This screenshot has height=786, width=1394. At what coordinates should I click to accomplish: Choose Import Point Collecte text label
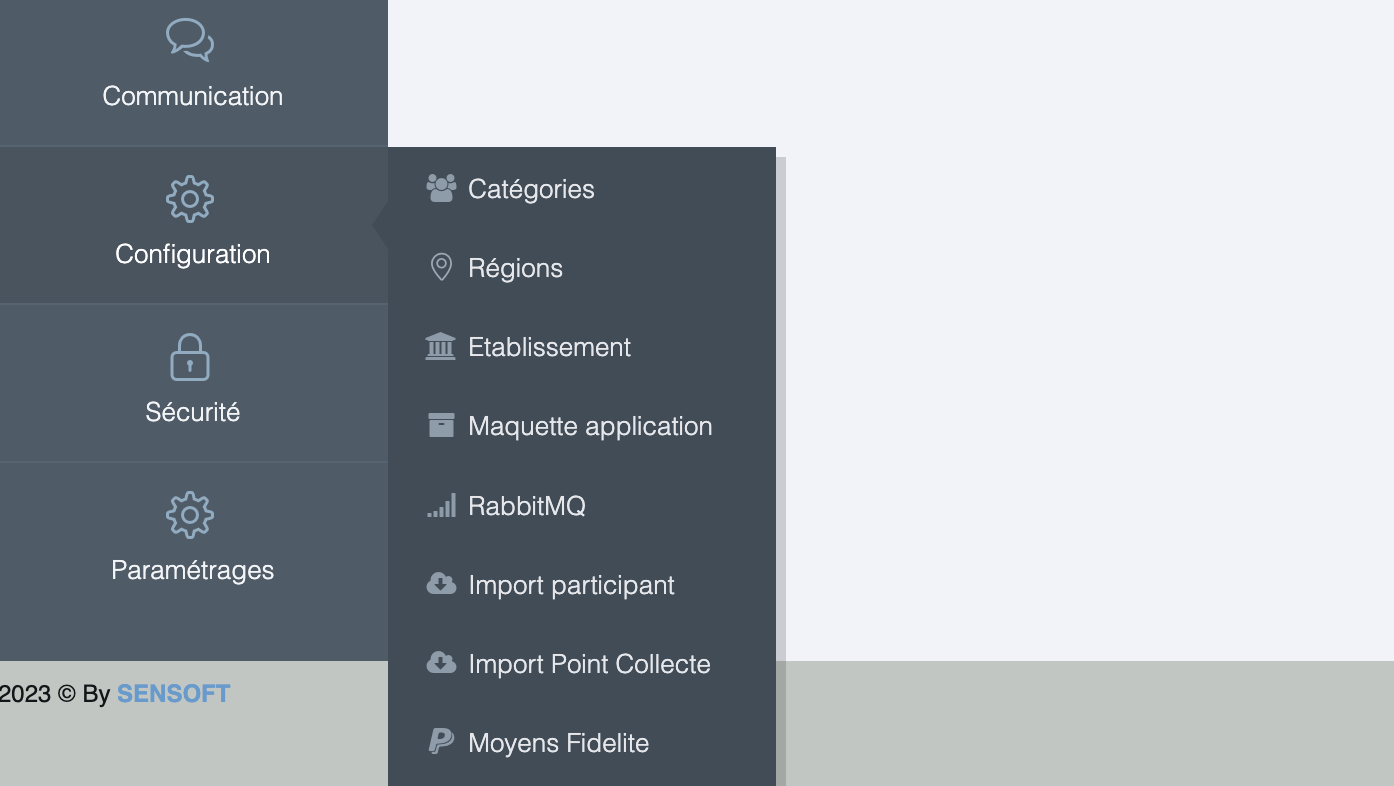(x=589, y=664)
